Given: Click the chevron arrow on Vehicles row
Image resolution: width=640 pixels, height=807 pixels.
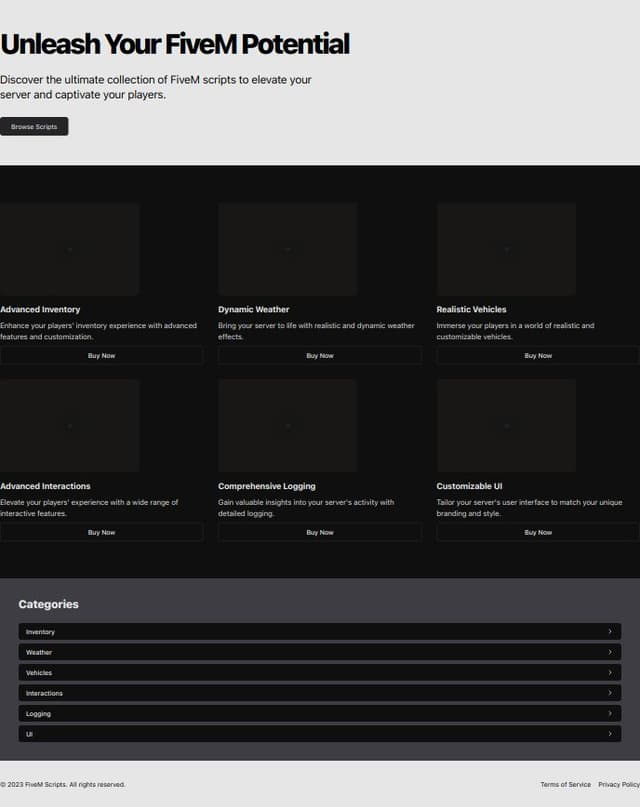Looking at the screenshot, I should click(610, 673).
